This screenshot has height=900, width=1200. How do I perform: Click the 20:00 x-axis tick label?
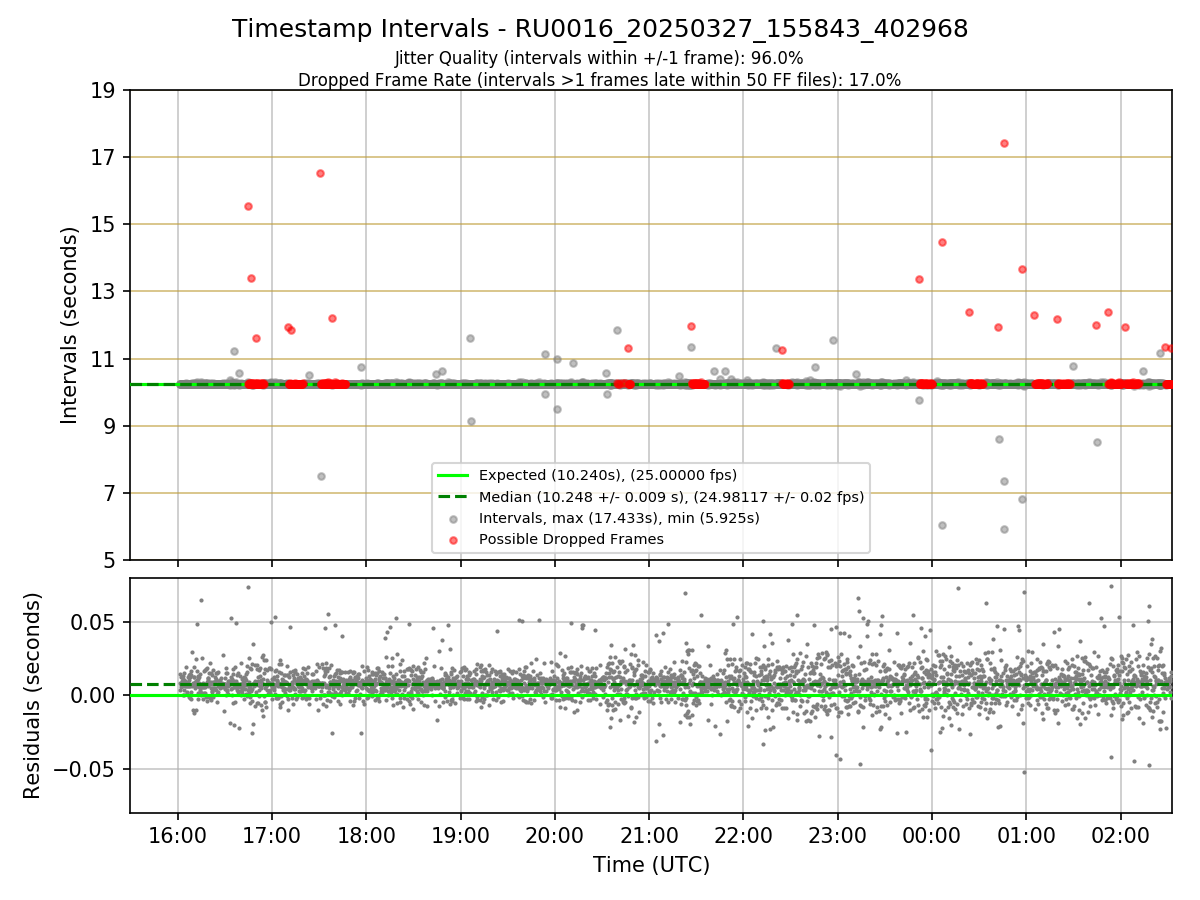coord(555,835)
